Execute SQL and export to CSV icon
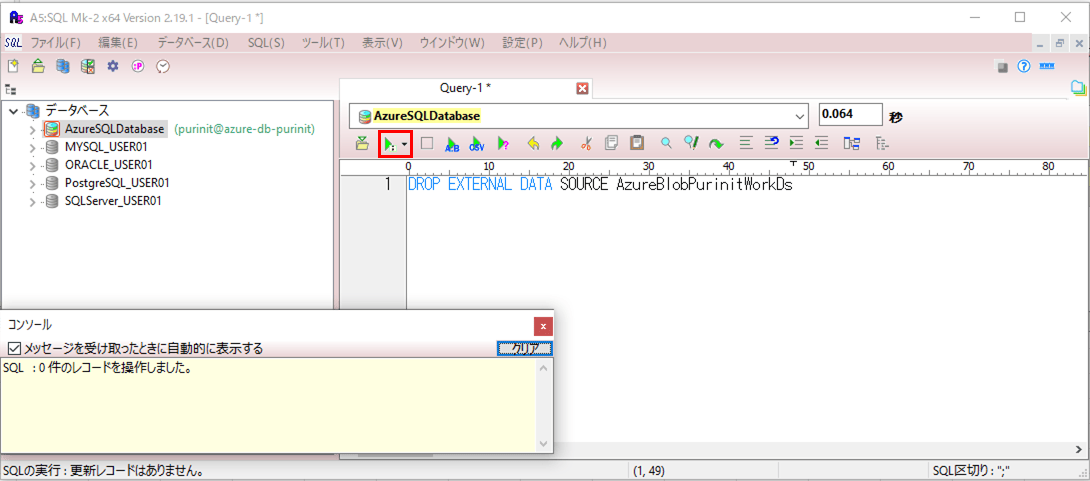 tap(477, 144)
